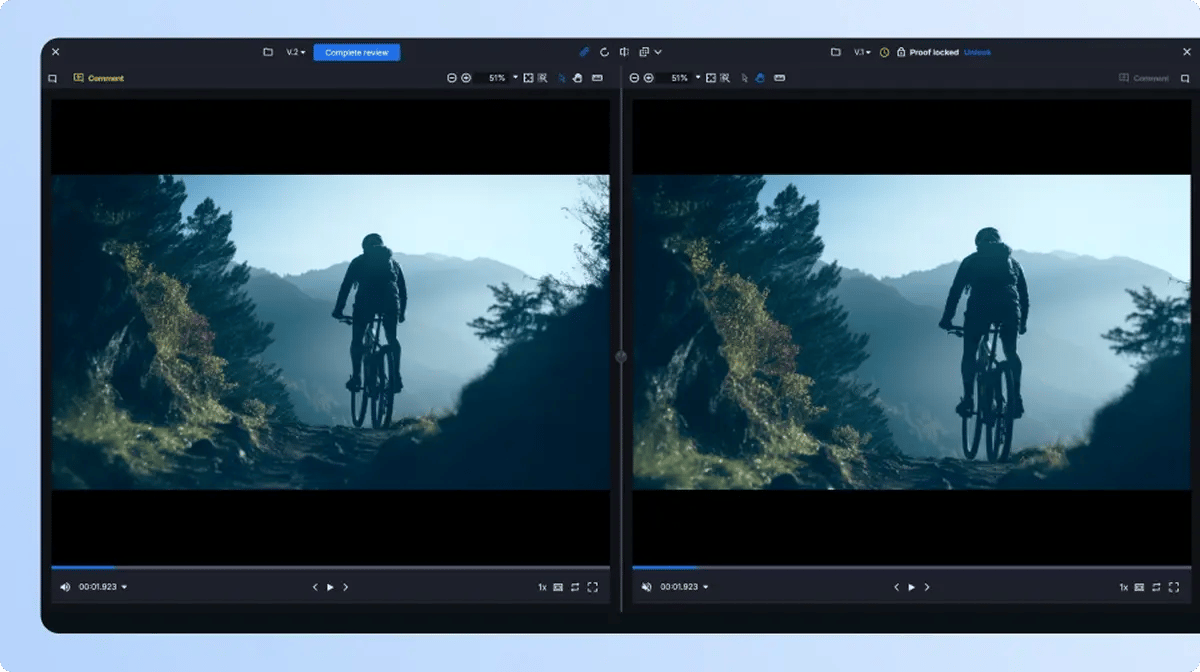Click the lock icon beside Proof locked
The height and width of the screenshot is (672, 1200).
tap(900, 52)
